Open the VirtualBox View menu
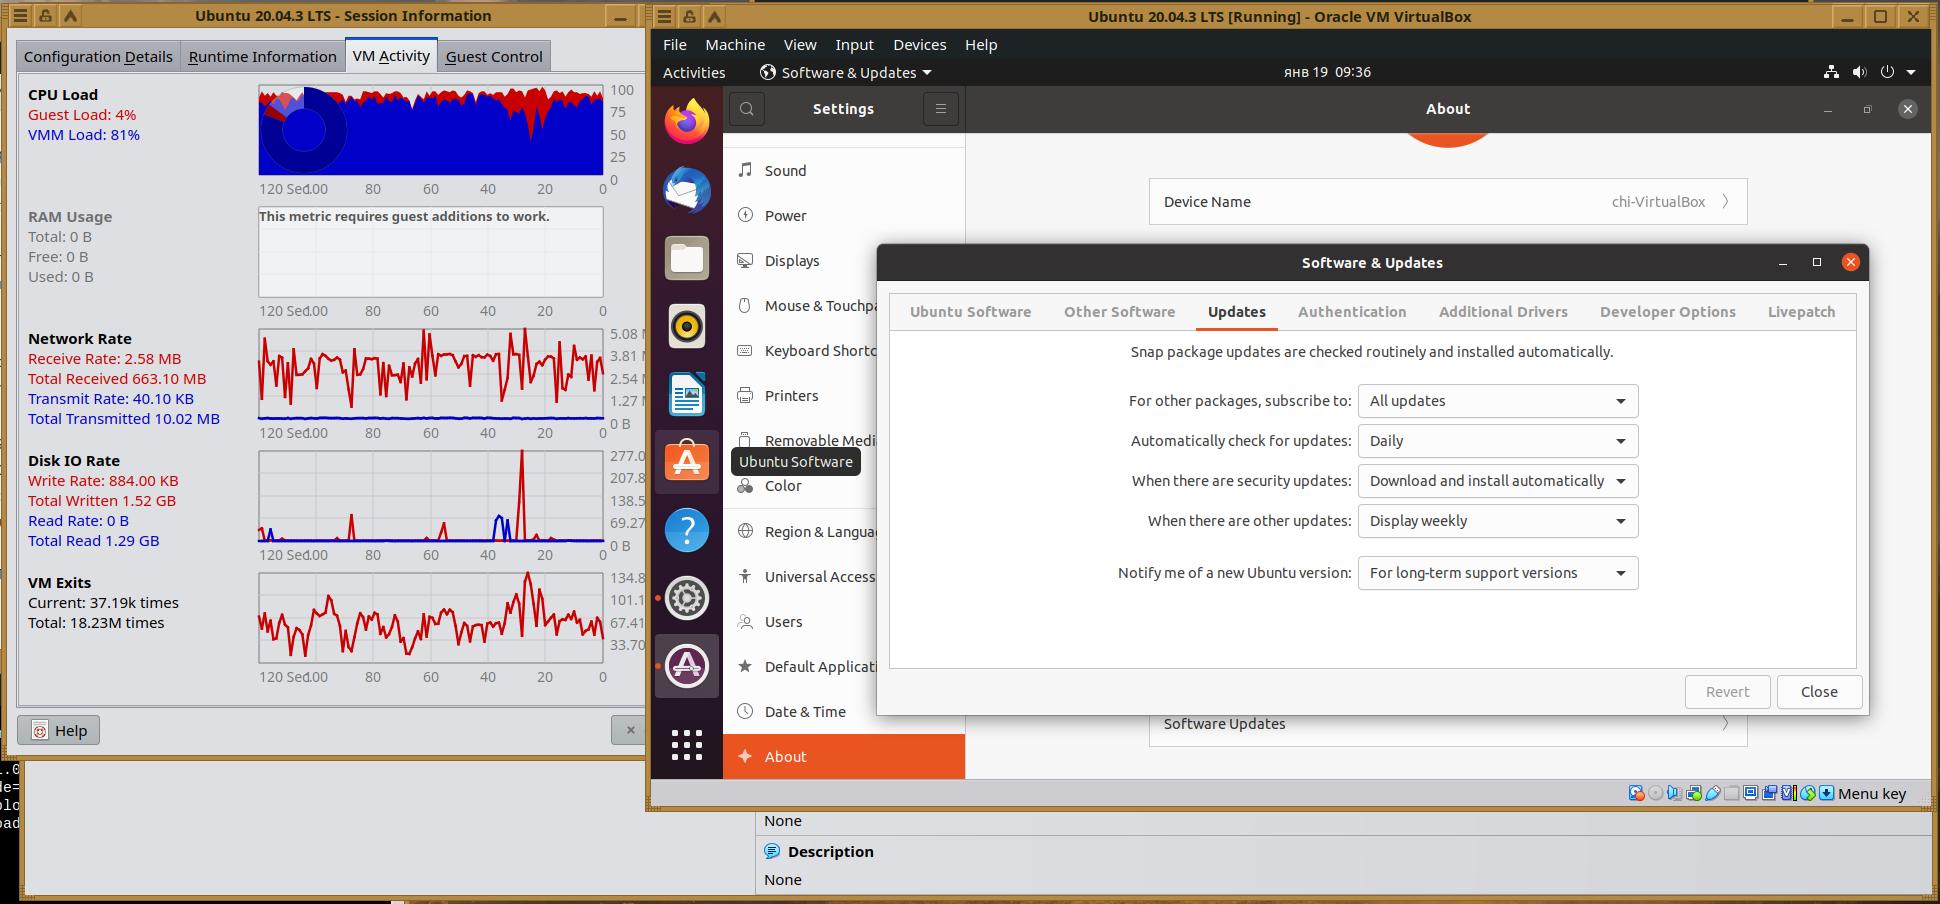Screen dimensions: 1940x904 [x=800, y=44]
